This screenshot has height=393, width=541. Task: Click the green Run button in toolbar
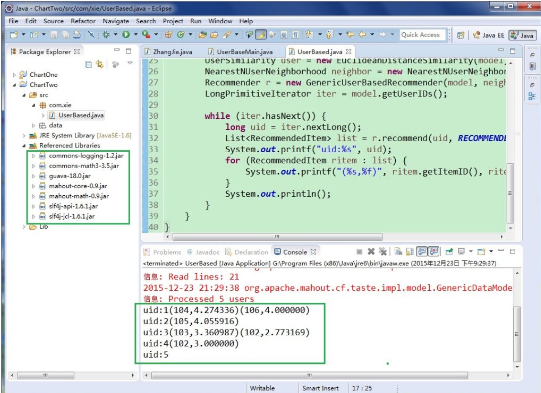coord(126,34)
